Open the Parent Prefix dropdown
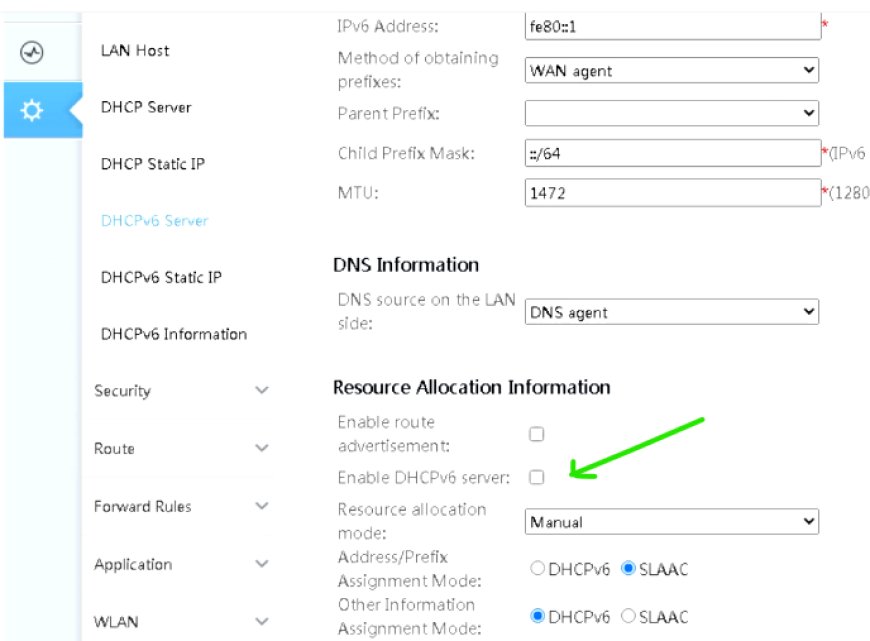This screenshot has height=641, width=870. point(672,113)
